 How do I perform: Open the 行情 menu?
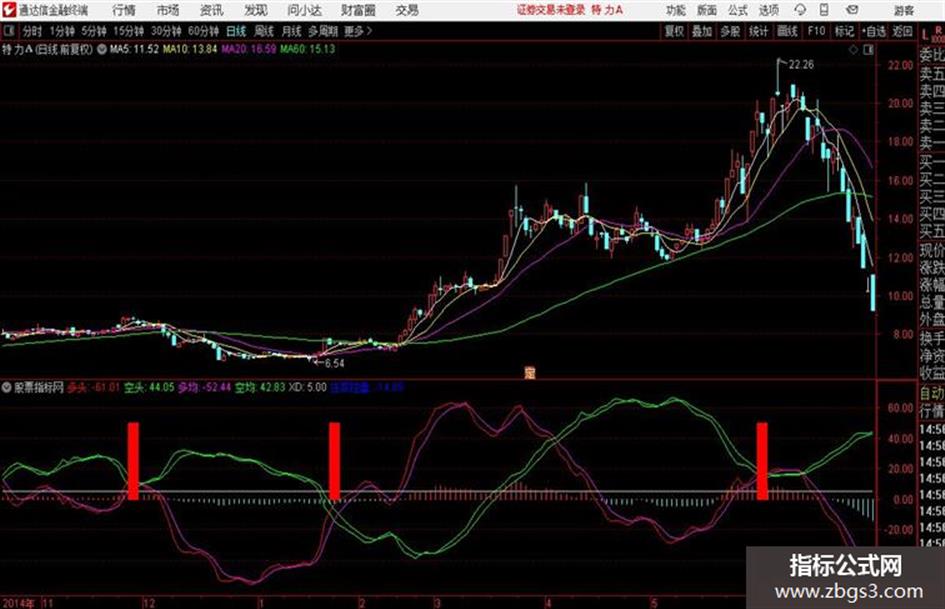124,10
